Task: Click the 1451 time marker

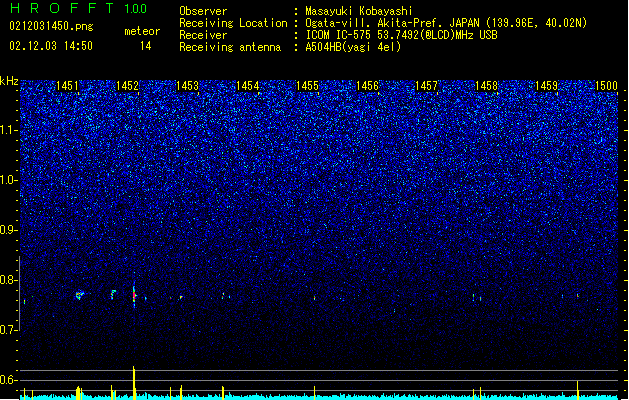Action: pos(67,86)
